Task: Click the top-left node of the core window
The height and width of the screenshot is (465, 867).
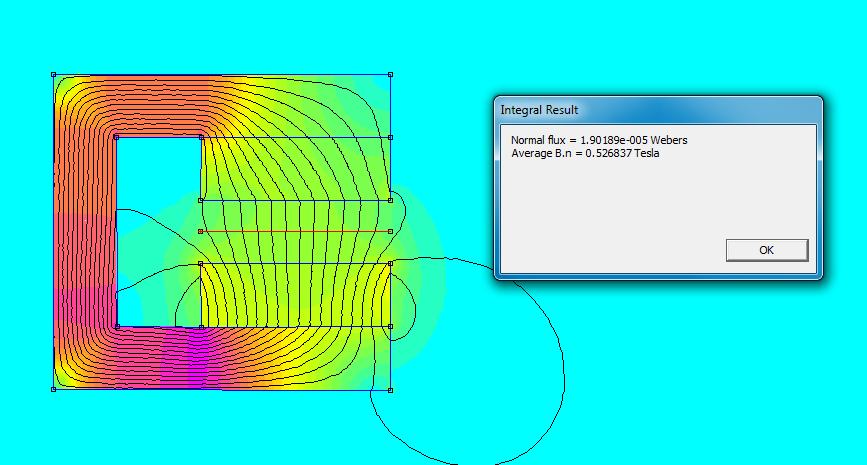Action: [x=117, y=137]
